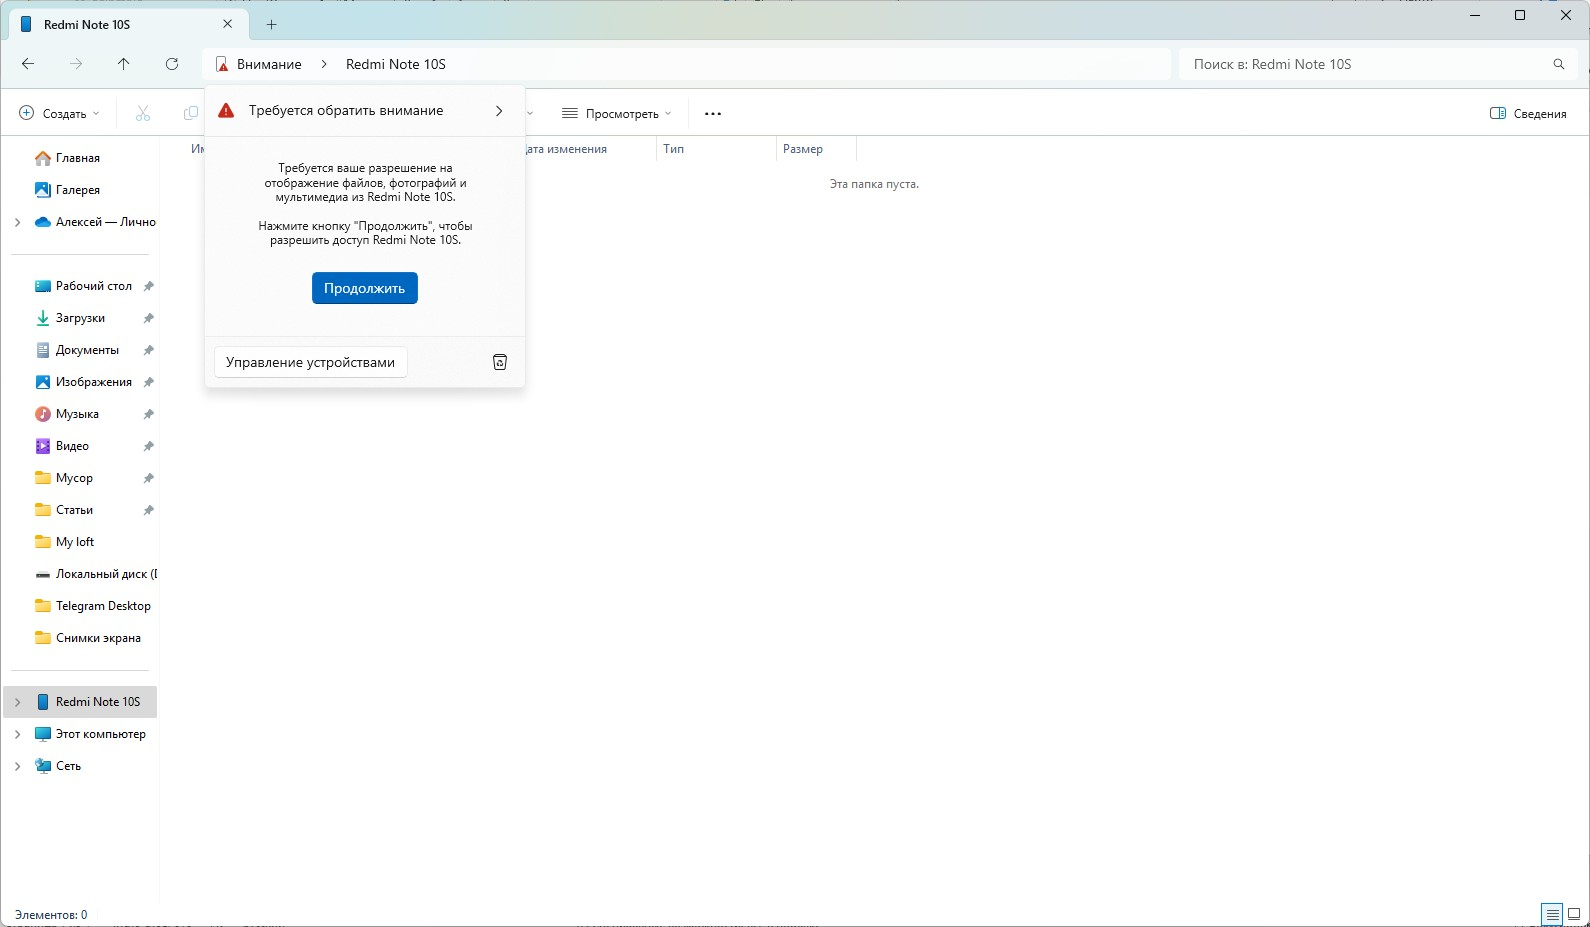The height and width of the screenshot is (927, 1590).
Task: Expand the Этот компьютер tree node
Action: pyautogui.click(x=17, y=734)
